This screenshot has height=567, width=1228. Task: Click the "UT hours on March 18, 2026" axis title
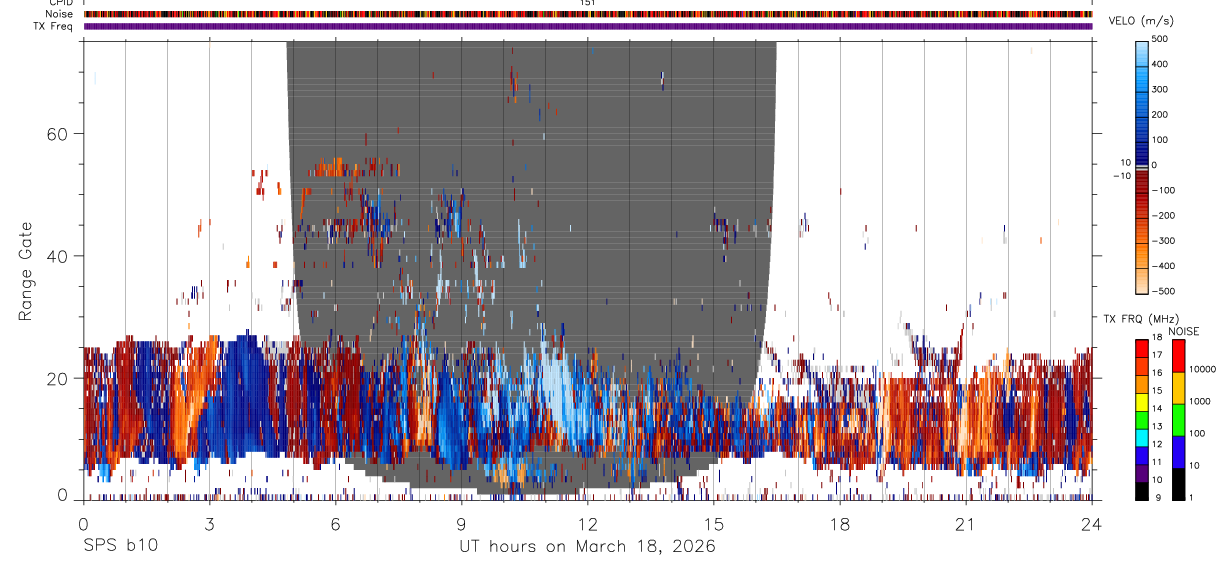[x=587, y=547]
